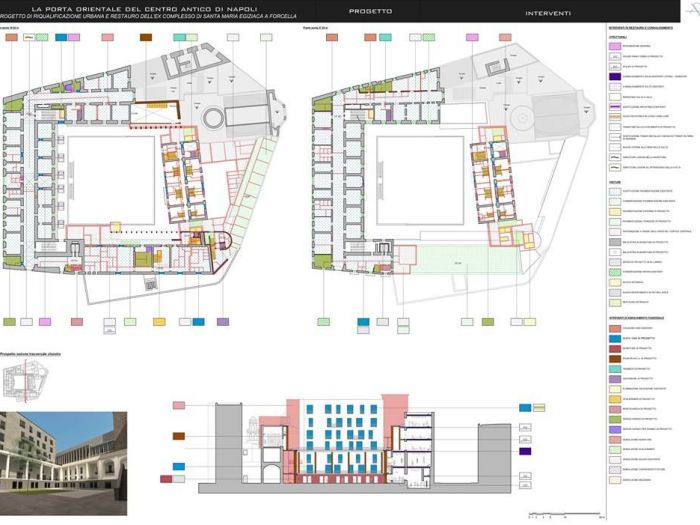
Task: Click the brown marker left of the cross section
Action: 179,436
